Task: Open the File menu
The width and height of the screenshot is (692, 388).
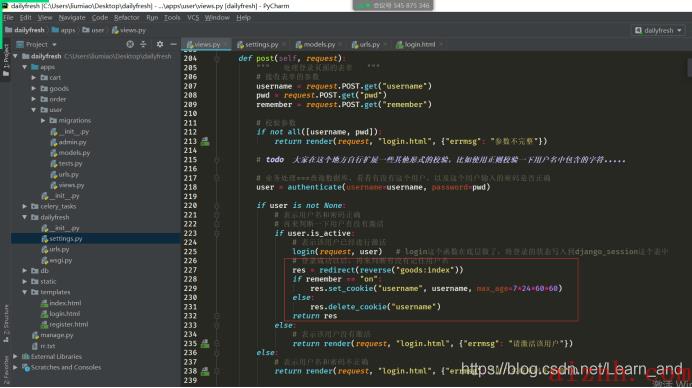Action: pyautogui.click(x=8, y=18)
